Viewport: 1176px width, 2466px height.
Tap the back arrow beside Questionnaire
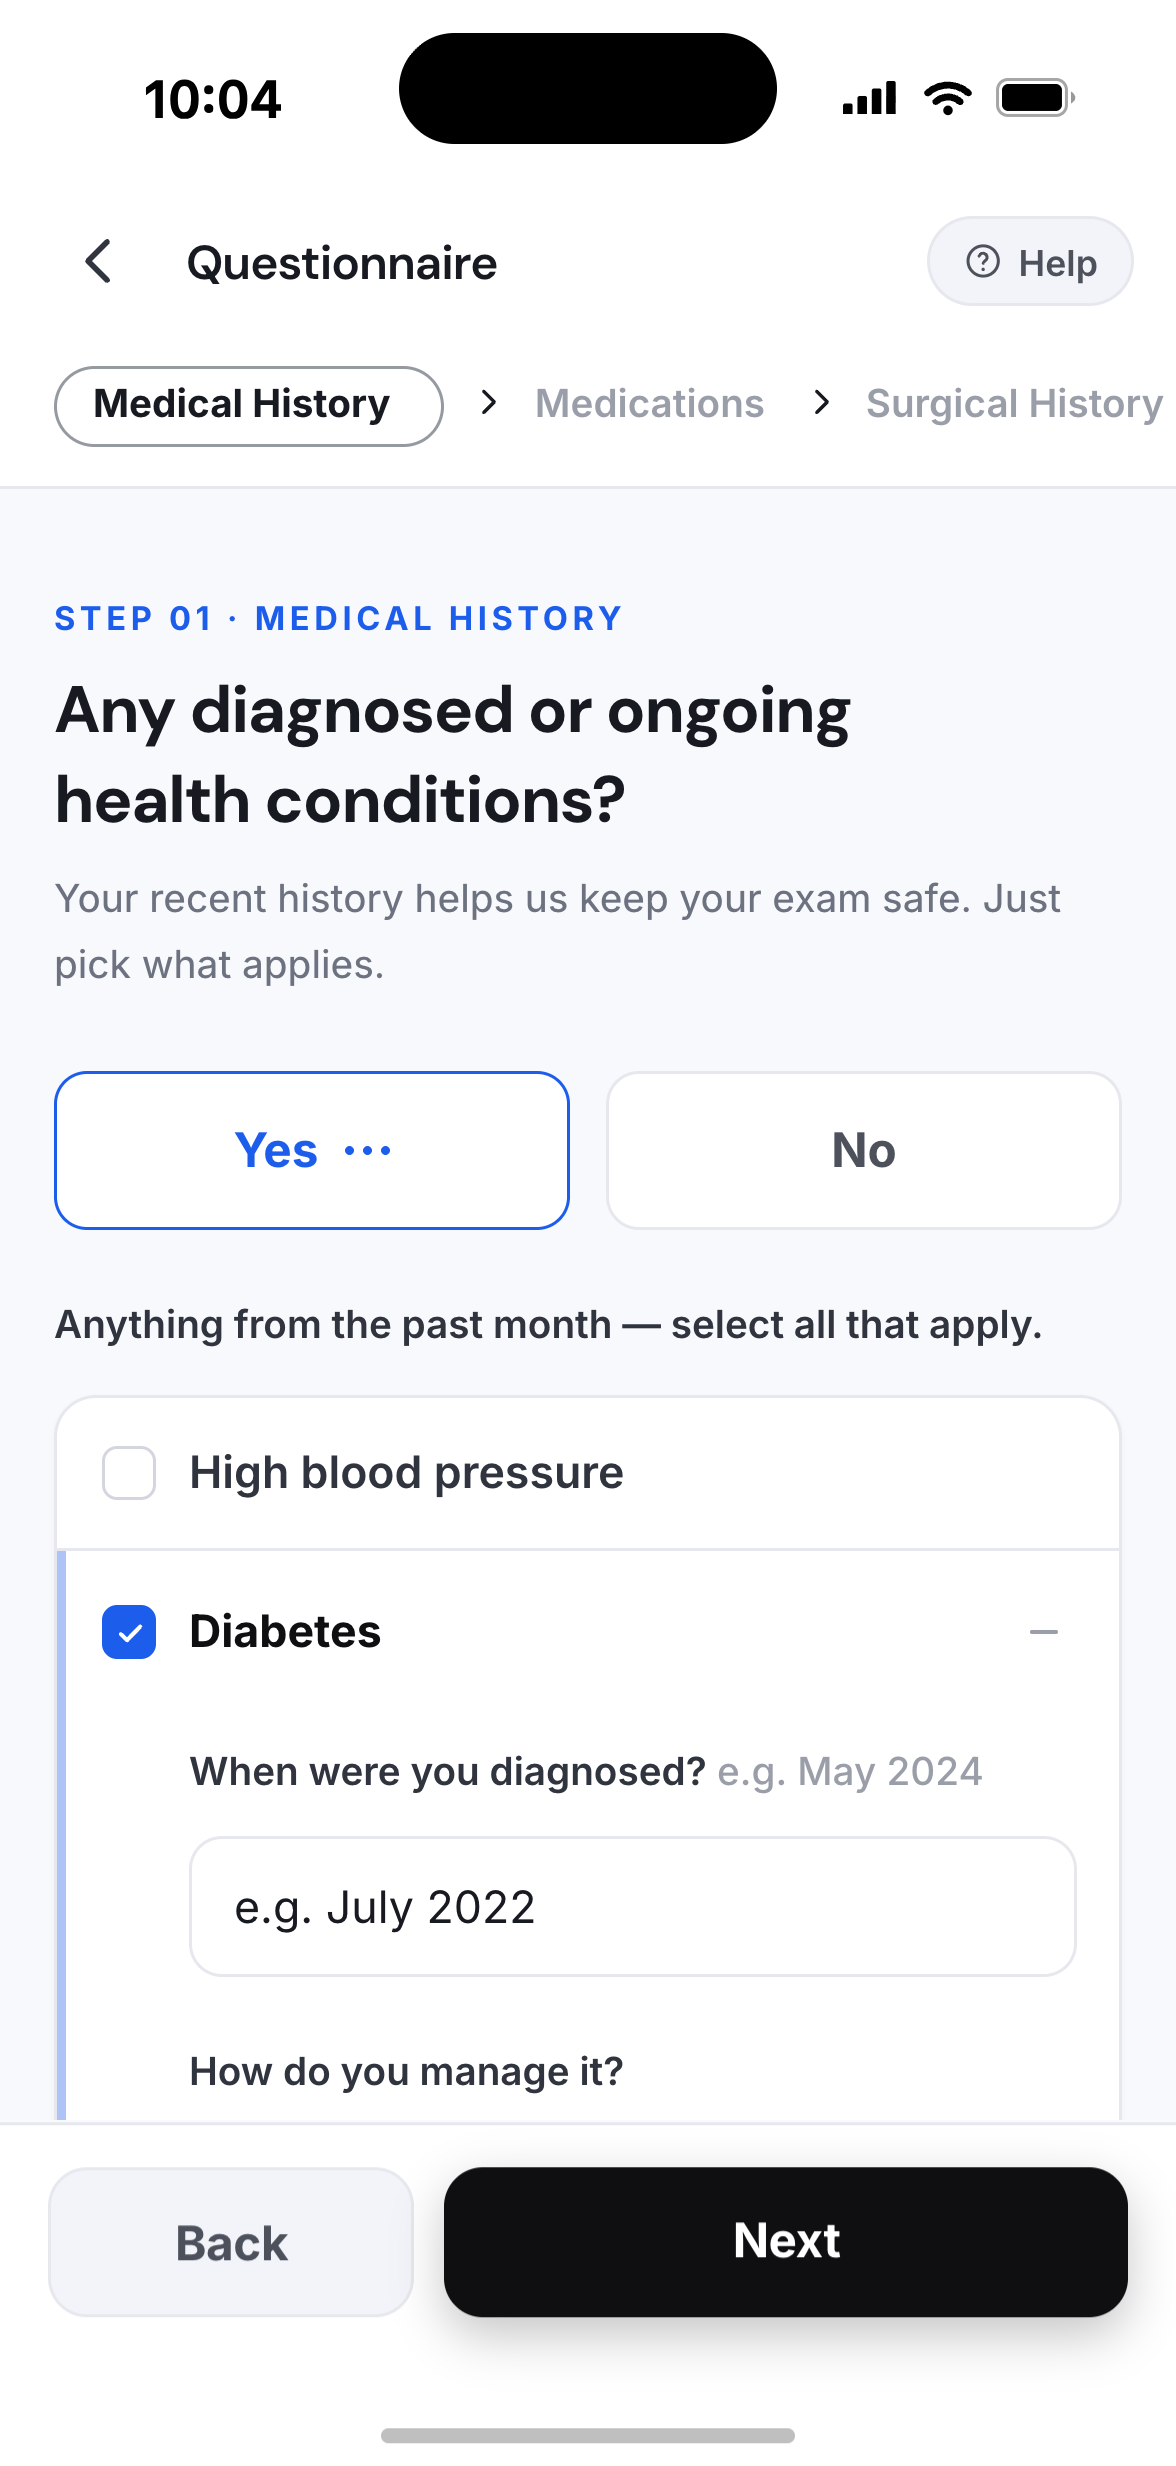pyautogui.click(x=98, y=262)
